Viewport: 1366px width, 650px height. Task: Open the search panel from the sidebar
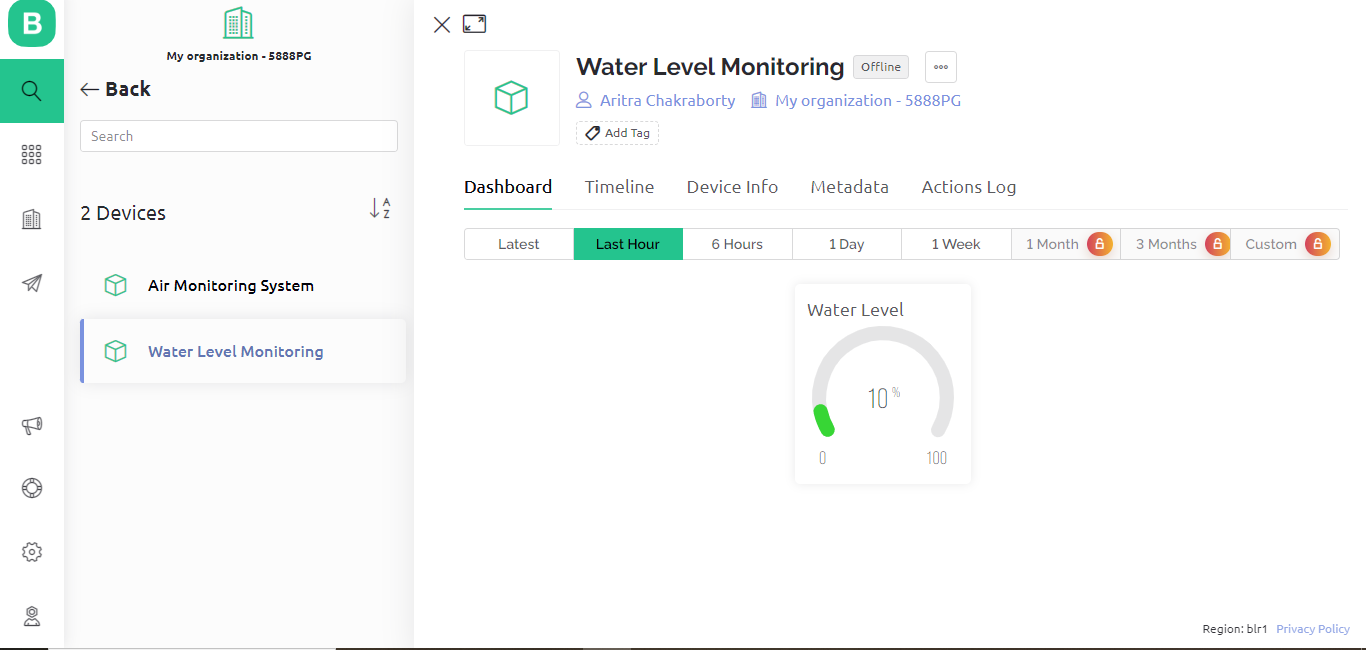(31, 90)
